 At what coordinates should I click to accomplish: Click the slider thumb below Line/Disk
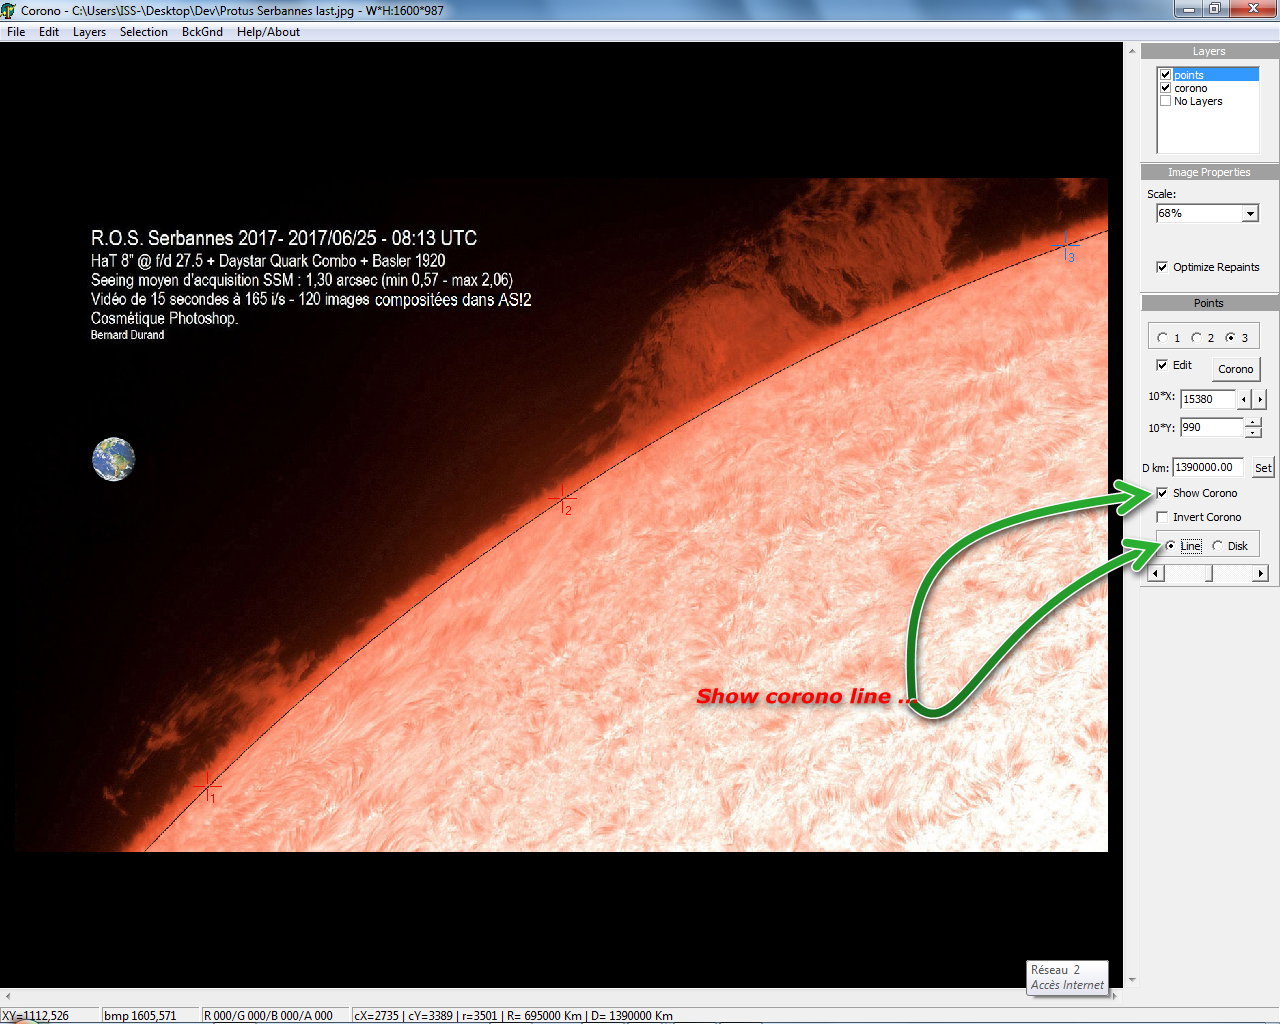click(1210, 573)
